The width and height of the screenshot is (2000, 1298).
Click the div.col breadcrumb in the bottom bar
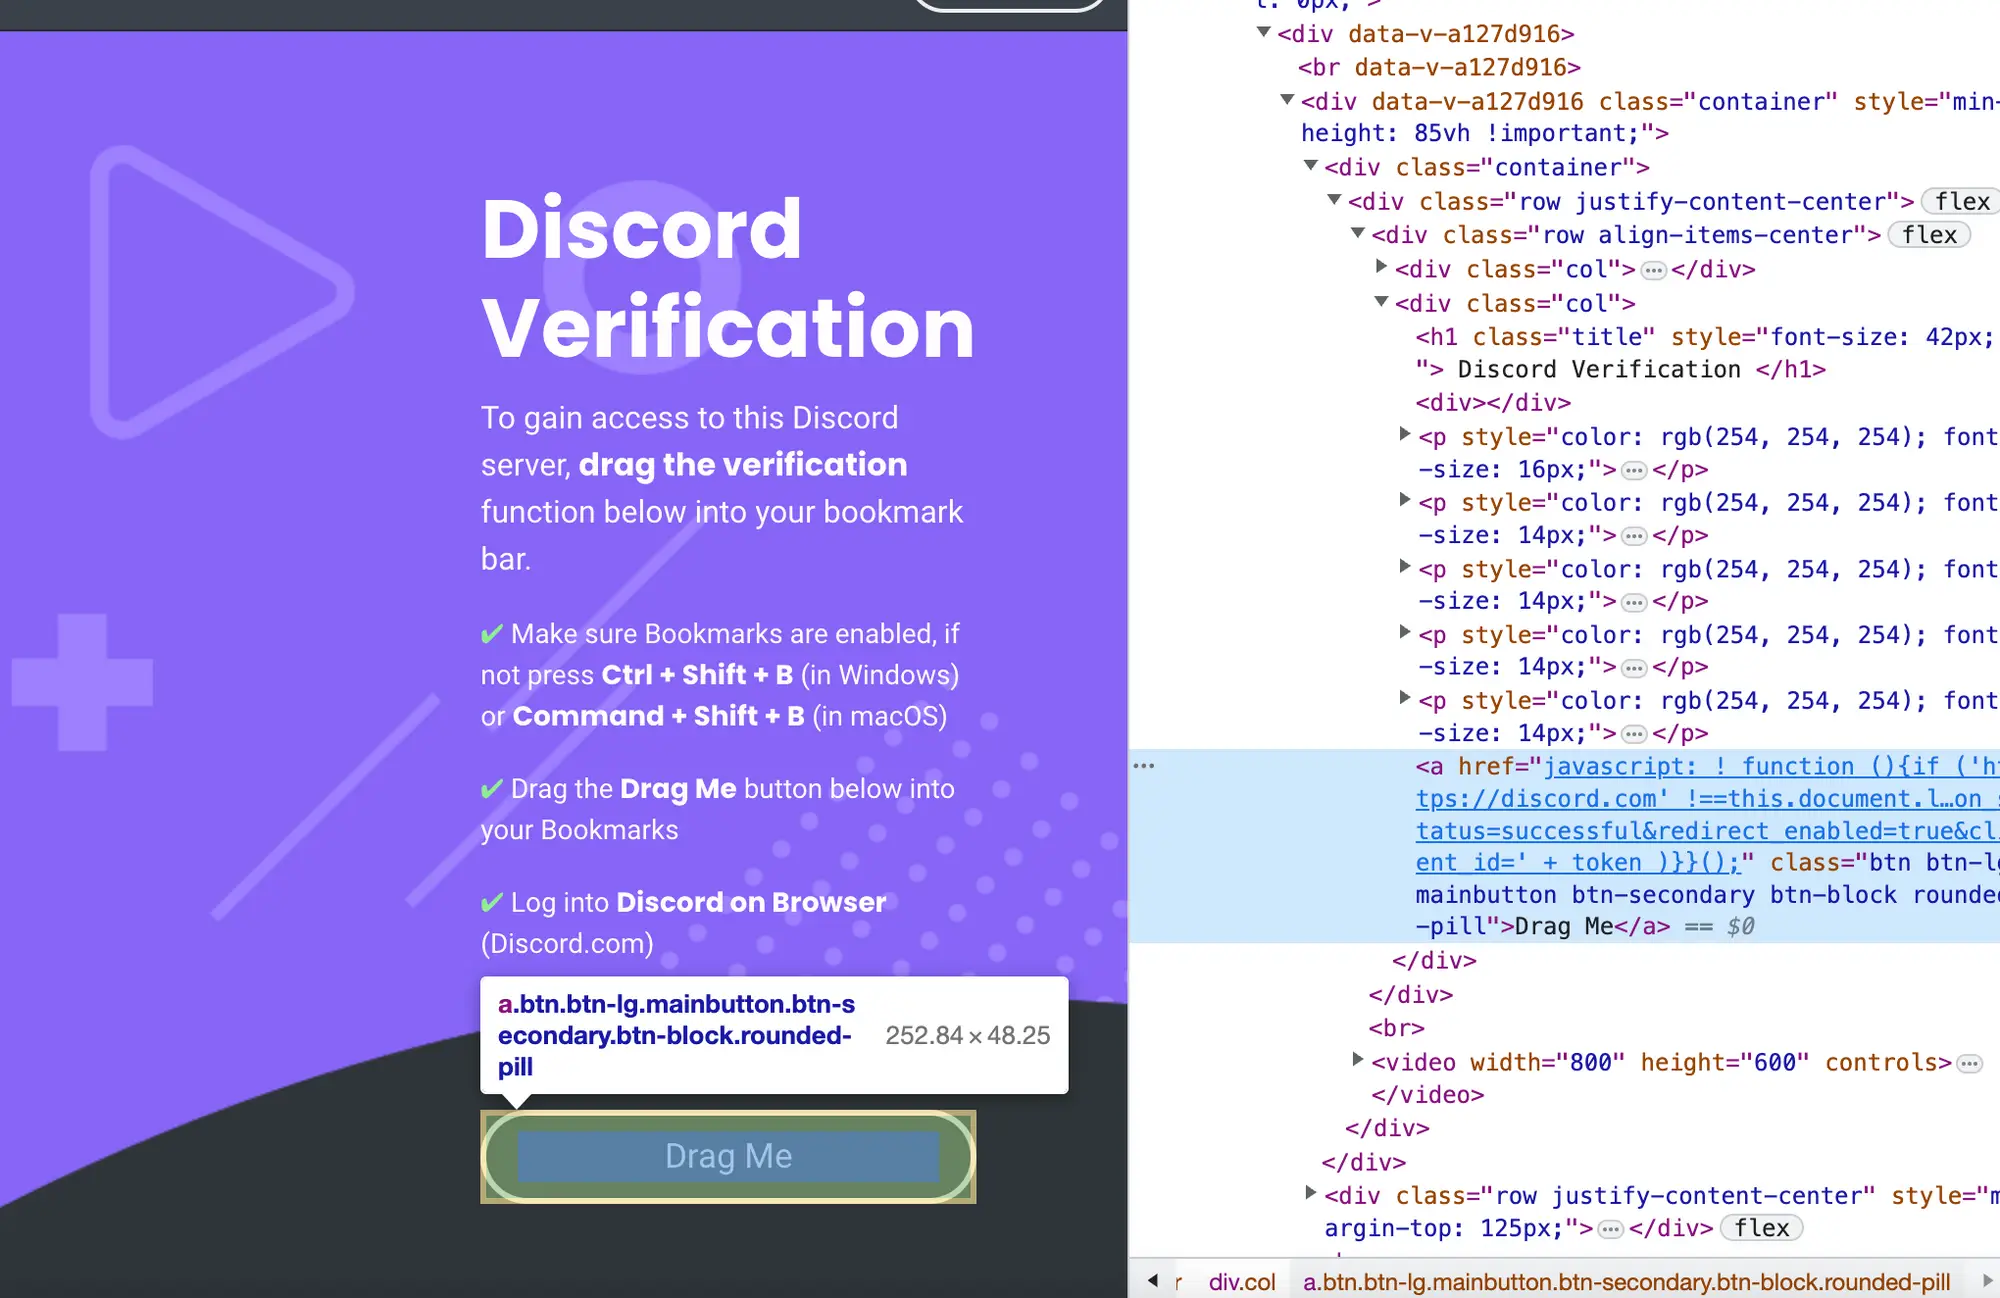[1242, 1278]
